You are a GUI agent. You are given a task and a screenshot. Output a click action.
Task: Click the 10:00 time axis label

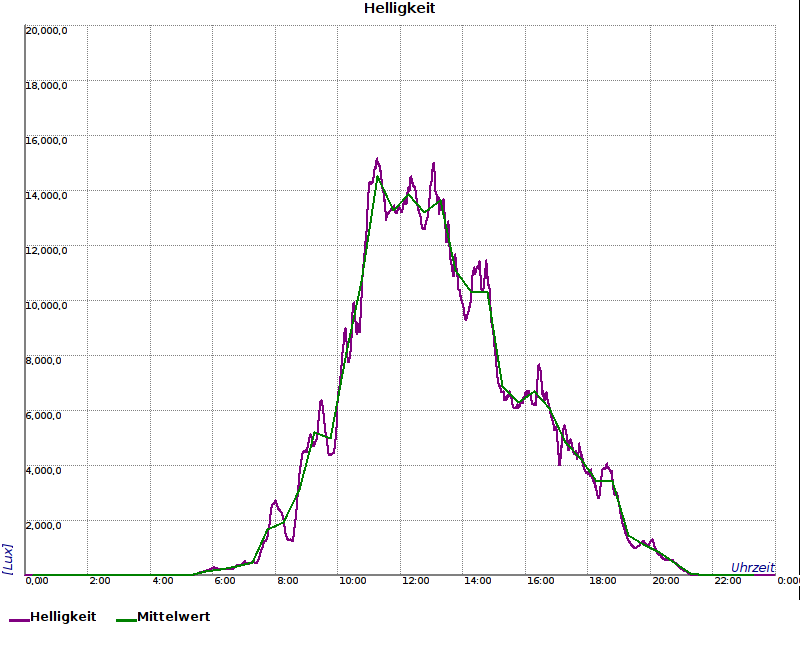[x=353, y=581]
